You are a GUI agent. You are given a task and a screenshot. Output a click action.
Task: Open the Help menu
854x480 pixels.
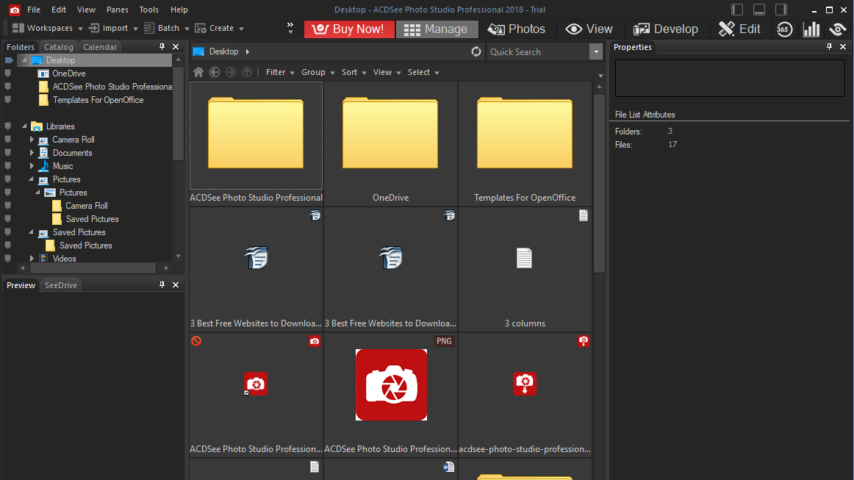point(179,10)
